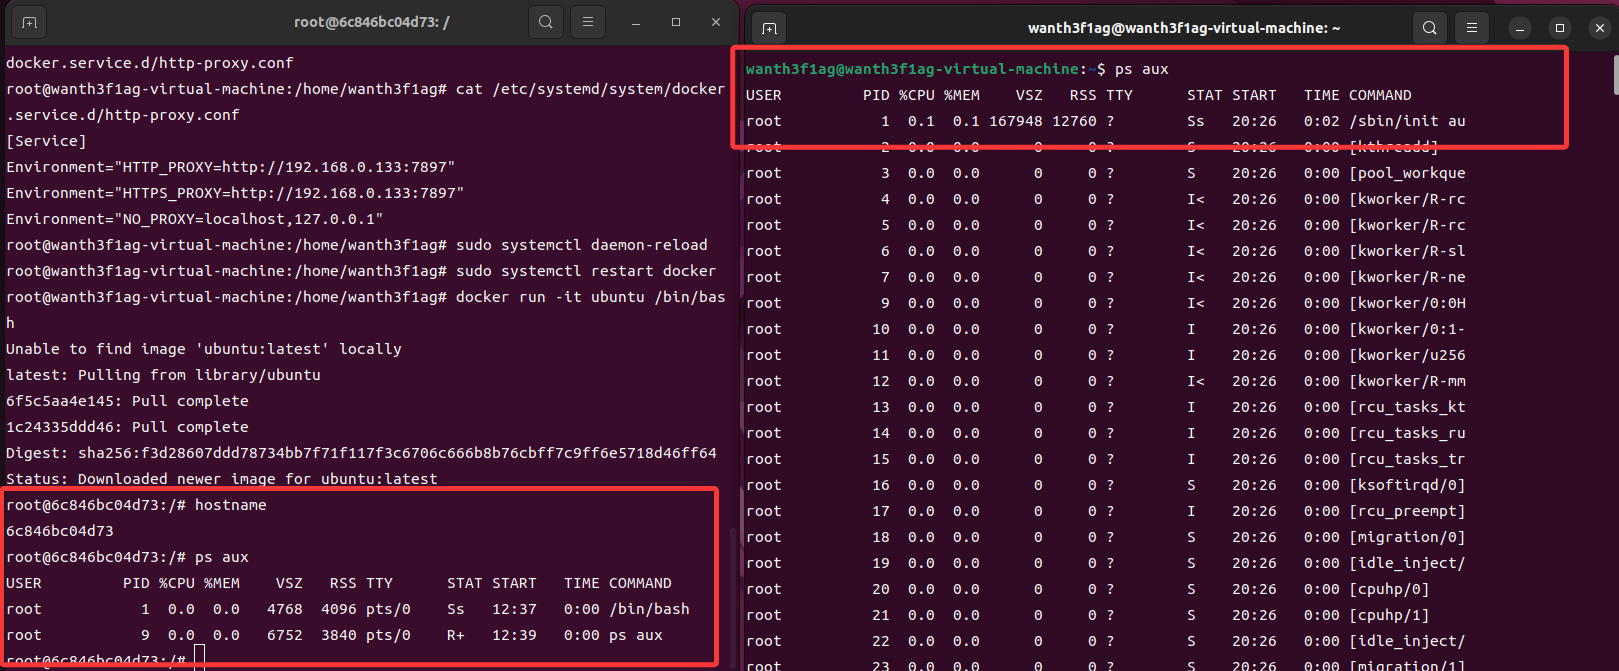The image size is (1619, 671).
Task: Click title 'wanth3f1ag@wanth3f1ag-virtual-machine: ~'
Action: point(1184,28)
